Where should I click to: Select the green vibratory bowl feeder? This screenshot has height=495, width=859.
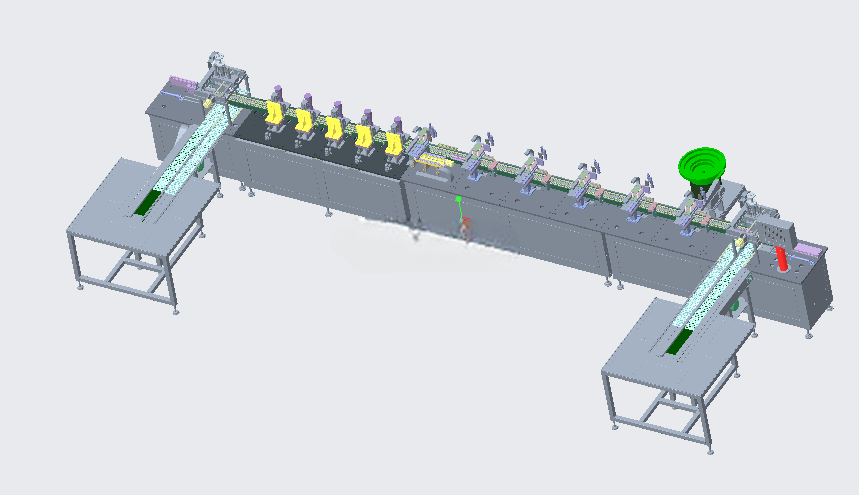point(702,165)
